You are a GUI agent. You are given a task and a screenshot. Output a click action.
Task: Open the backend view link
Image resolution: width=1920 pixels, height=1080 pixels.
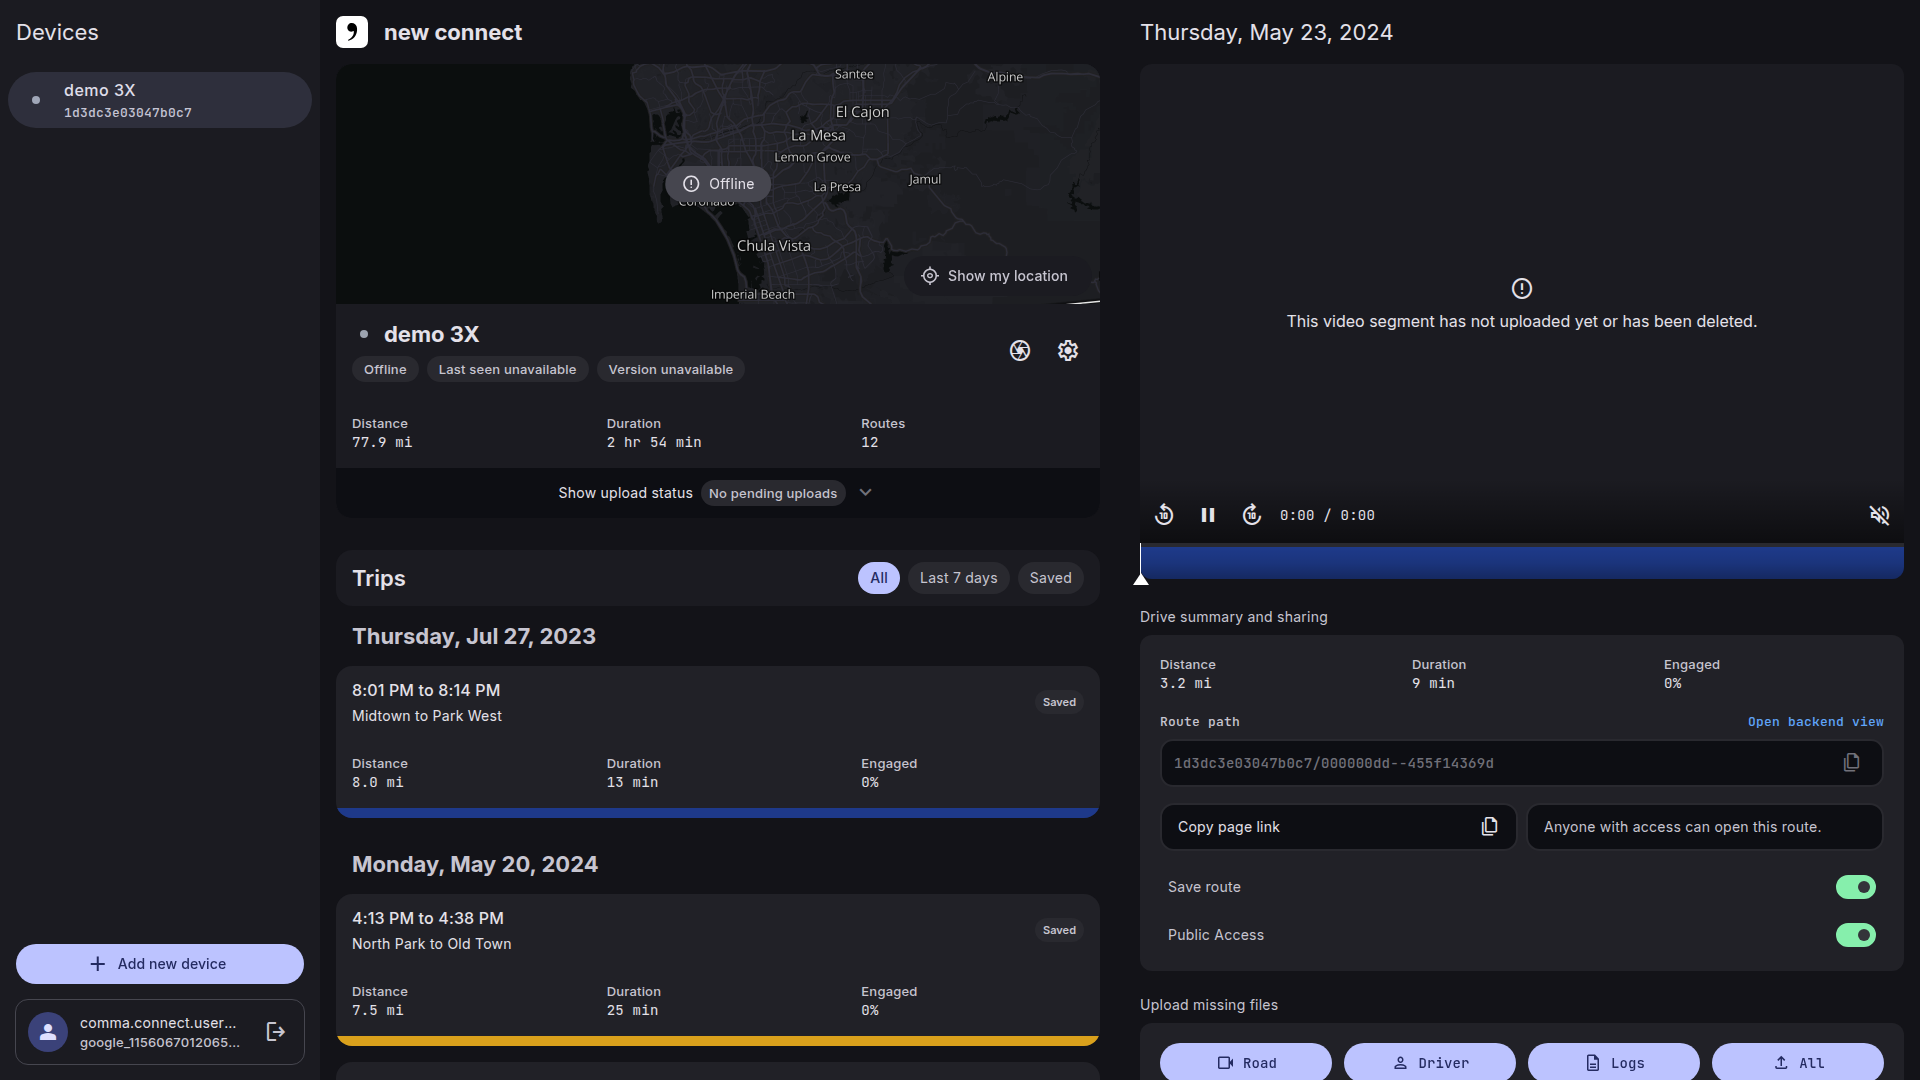click(1815, 722)
